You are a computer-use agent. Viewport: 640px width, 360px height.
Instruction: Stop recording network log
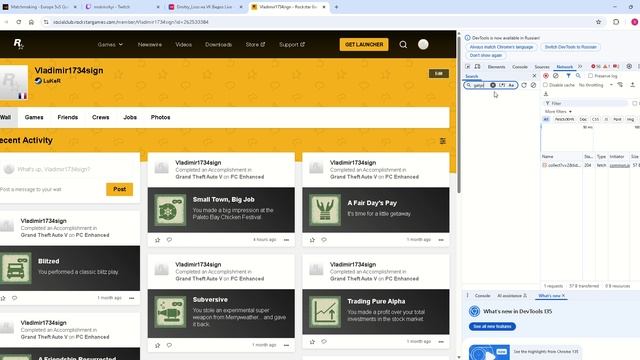[x=546, y=76]
